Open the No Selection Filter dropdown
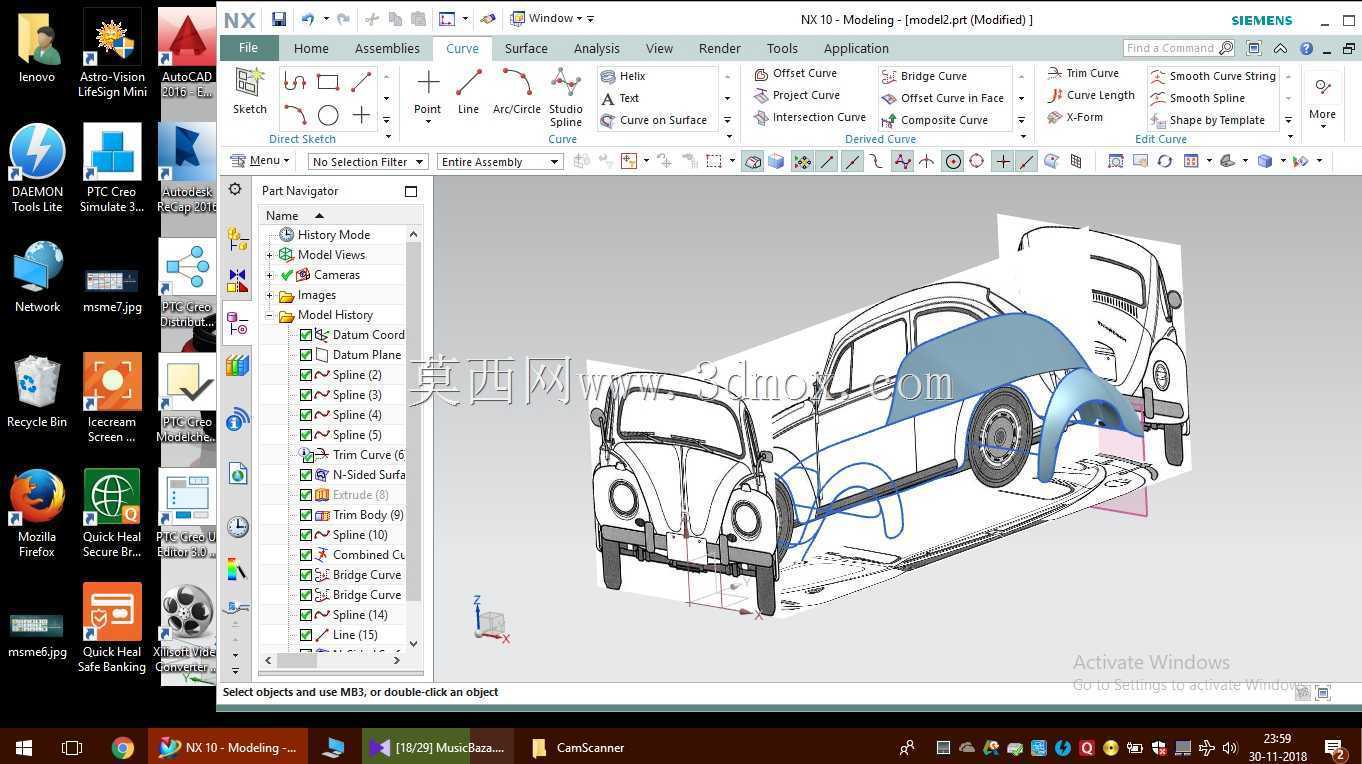Image resolution: width=1362 pixels, height=764 pixels. tap(368, 162)
